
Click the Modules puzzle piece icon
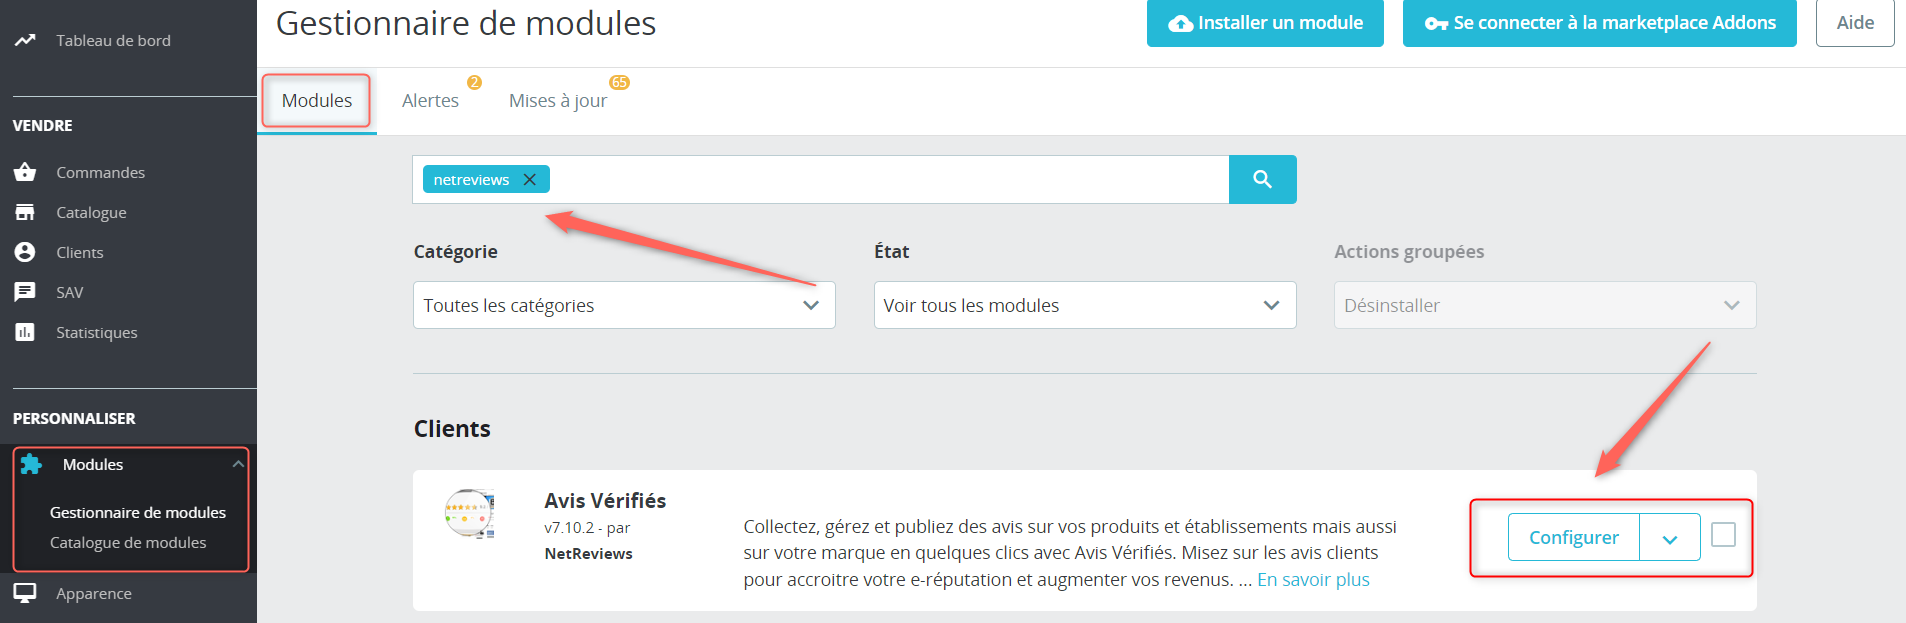click(31, 464)
